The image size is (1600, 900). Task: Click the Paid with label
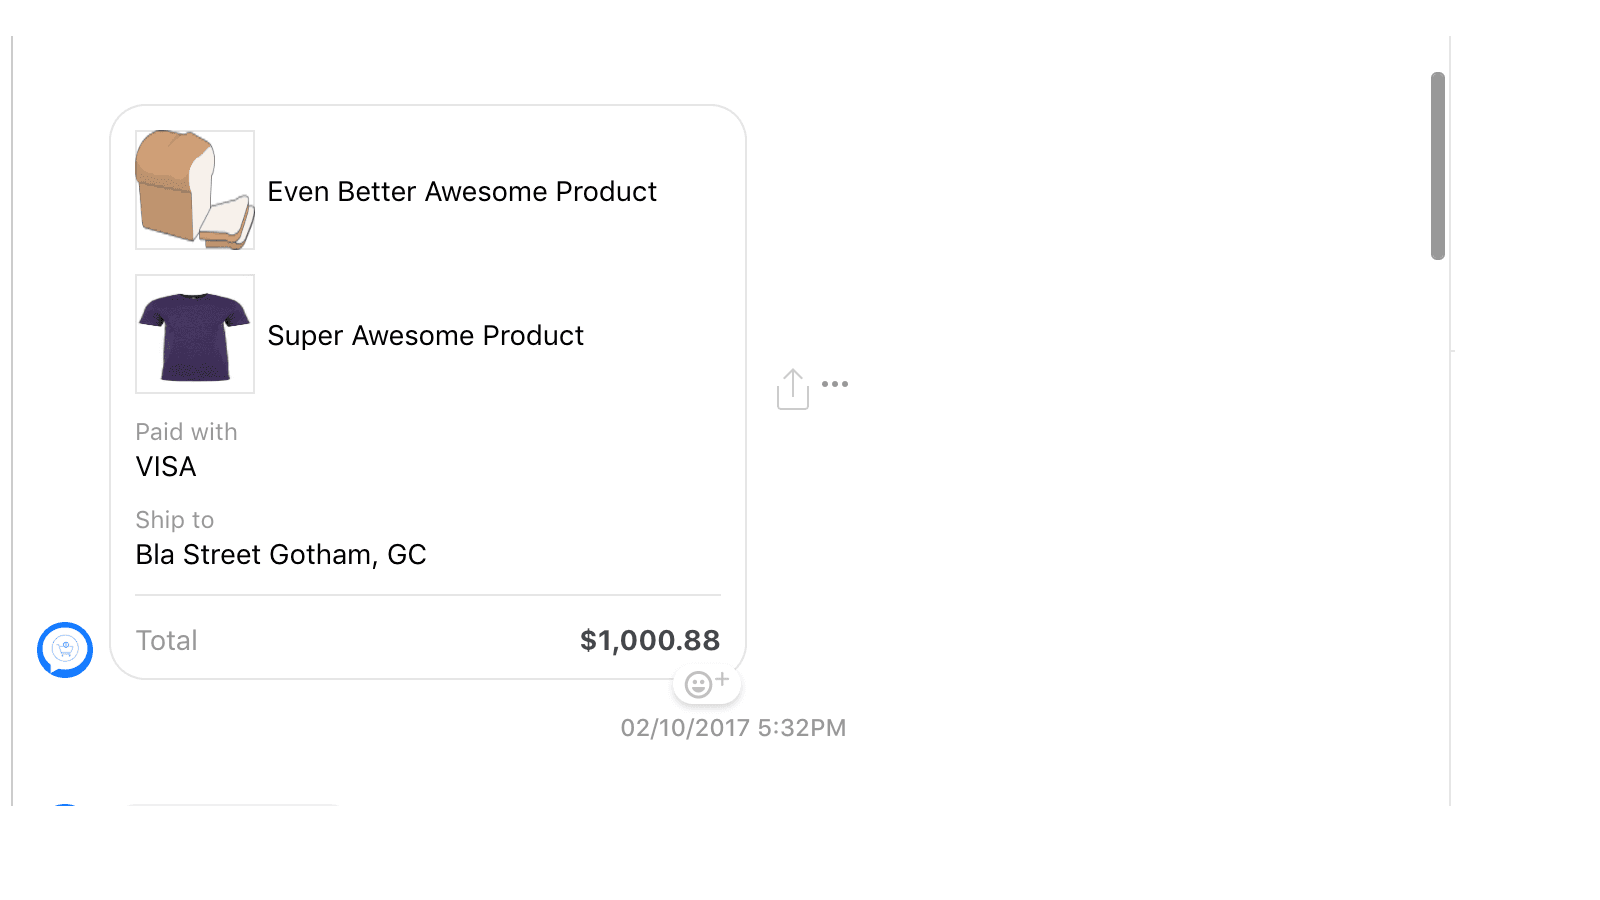[x=186, y=431]
